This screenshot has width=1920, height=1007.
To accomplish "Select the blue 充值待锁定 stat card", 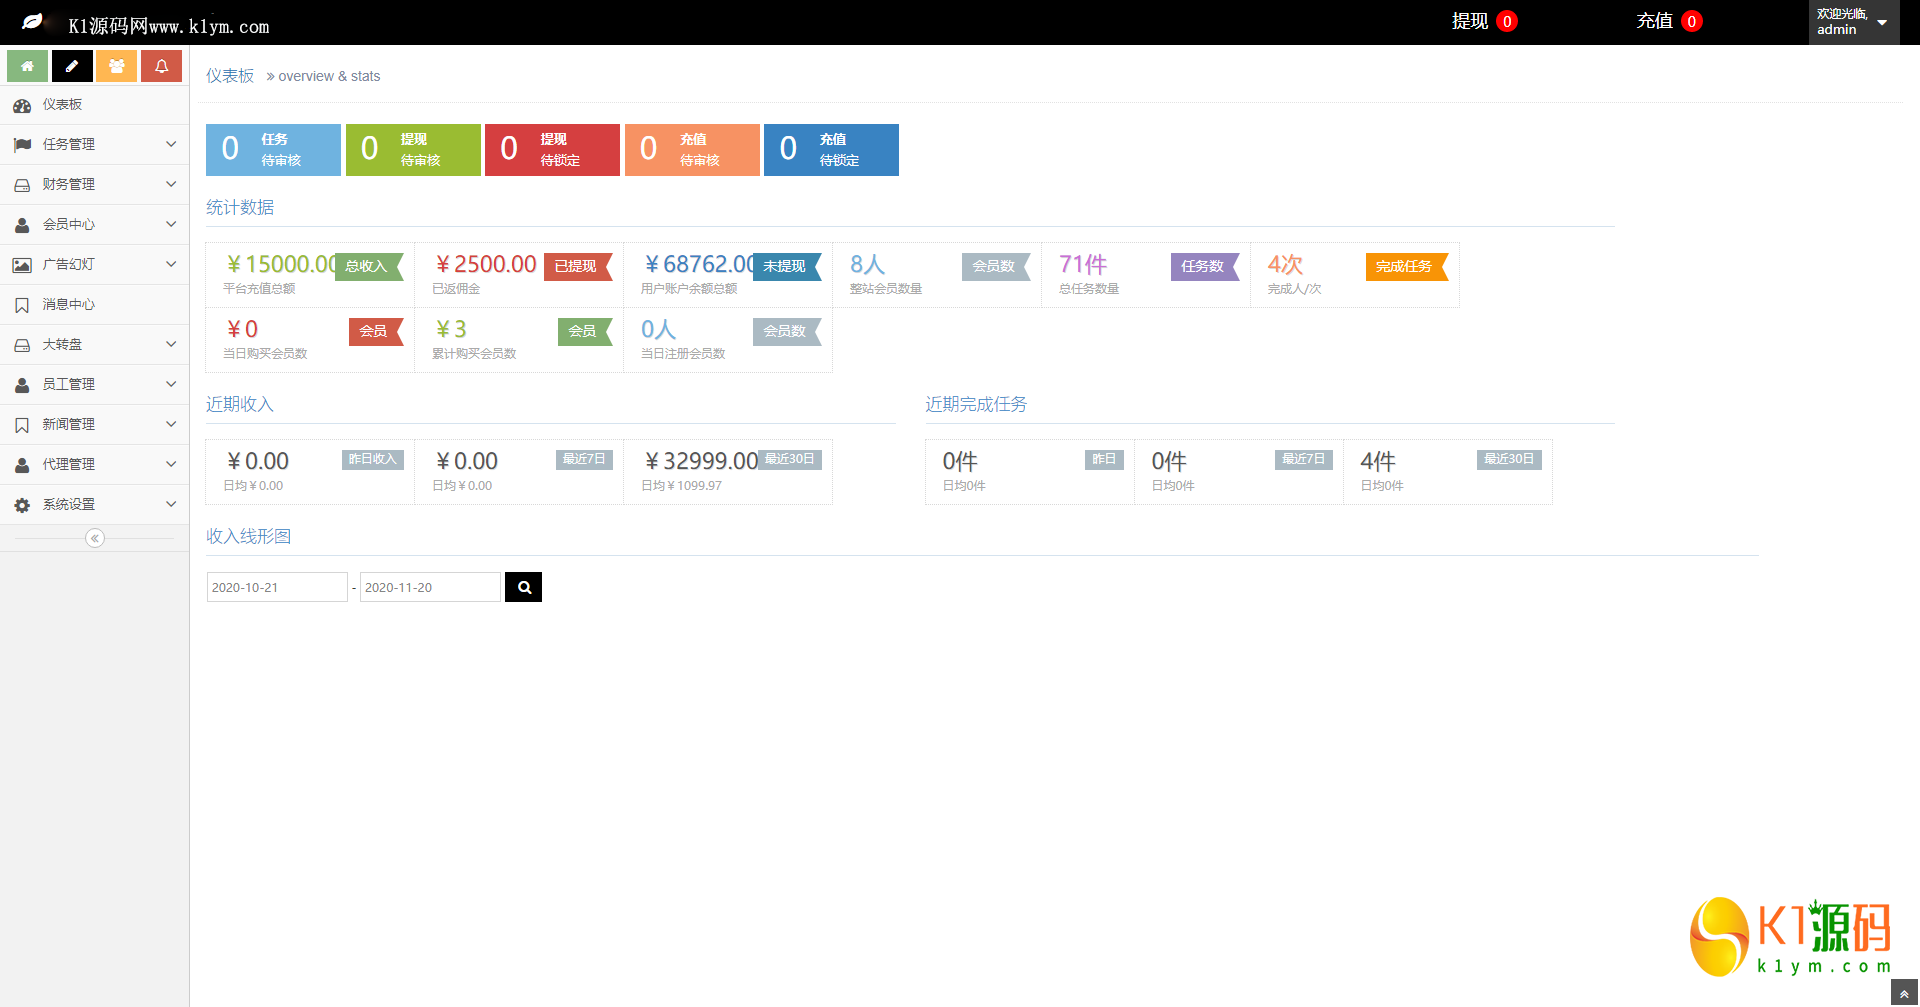I will coord(831,149).
